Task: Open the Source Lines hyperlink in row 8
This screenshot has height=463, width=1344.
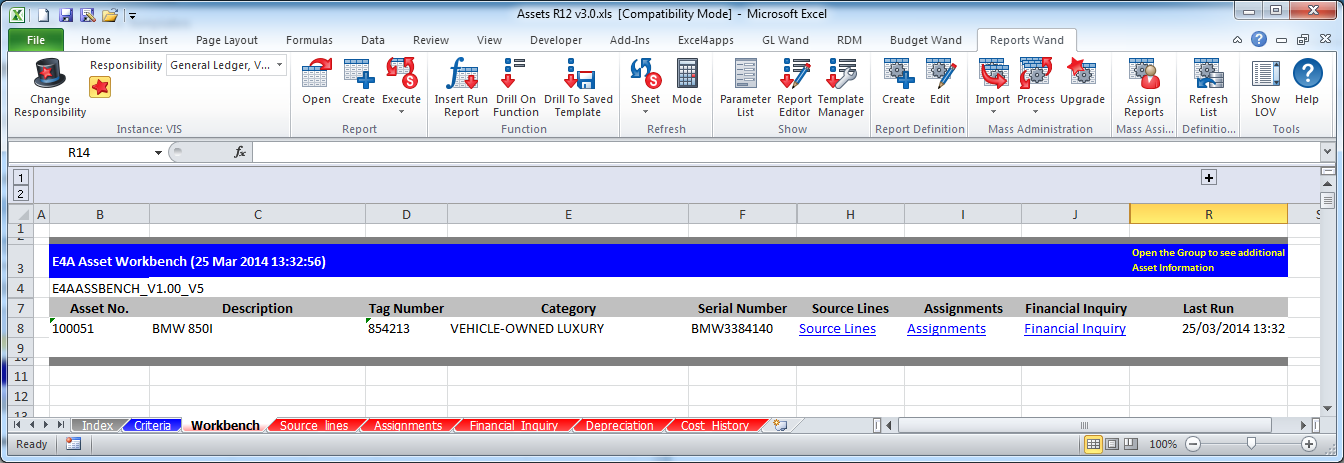Action: pyautogui.click(x=837, y=328)
